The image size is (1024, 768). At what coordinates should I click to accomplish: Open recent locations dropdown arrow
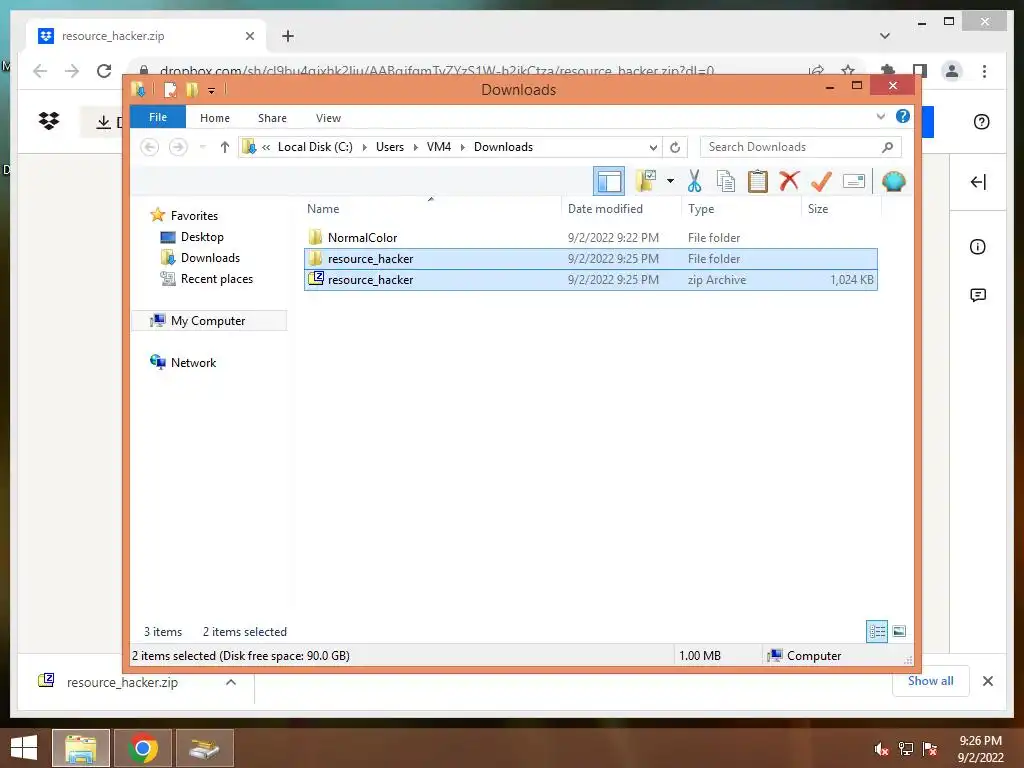point(202,147)
